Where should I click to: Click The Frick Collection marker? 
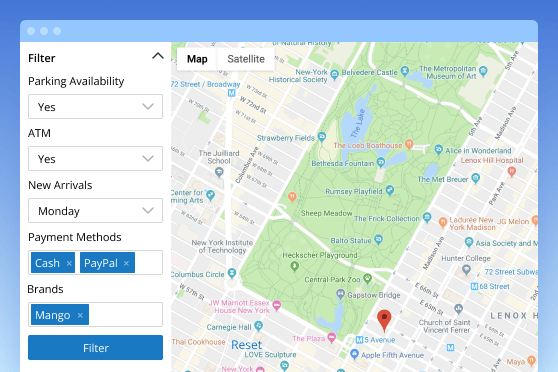pos(427,217)
